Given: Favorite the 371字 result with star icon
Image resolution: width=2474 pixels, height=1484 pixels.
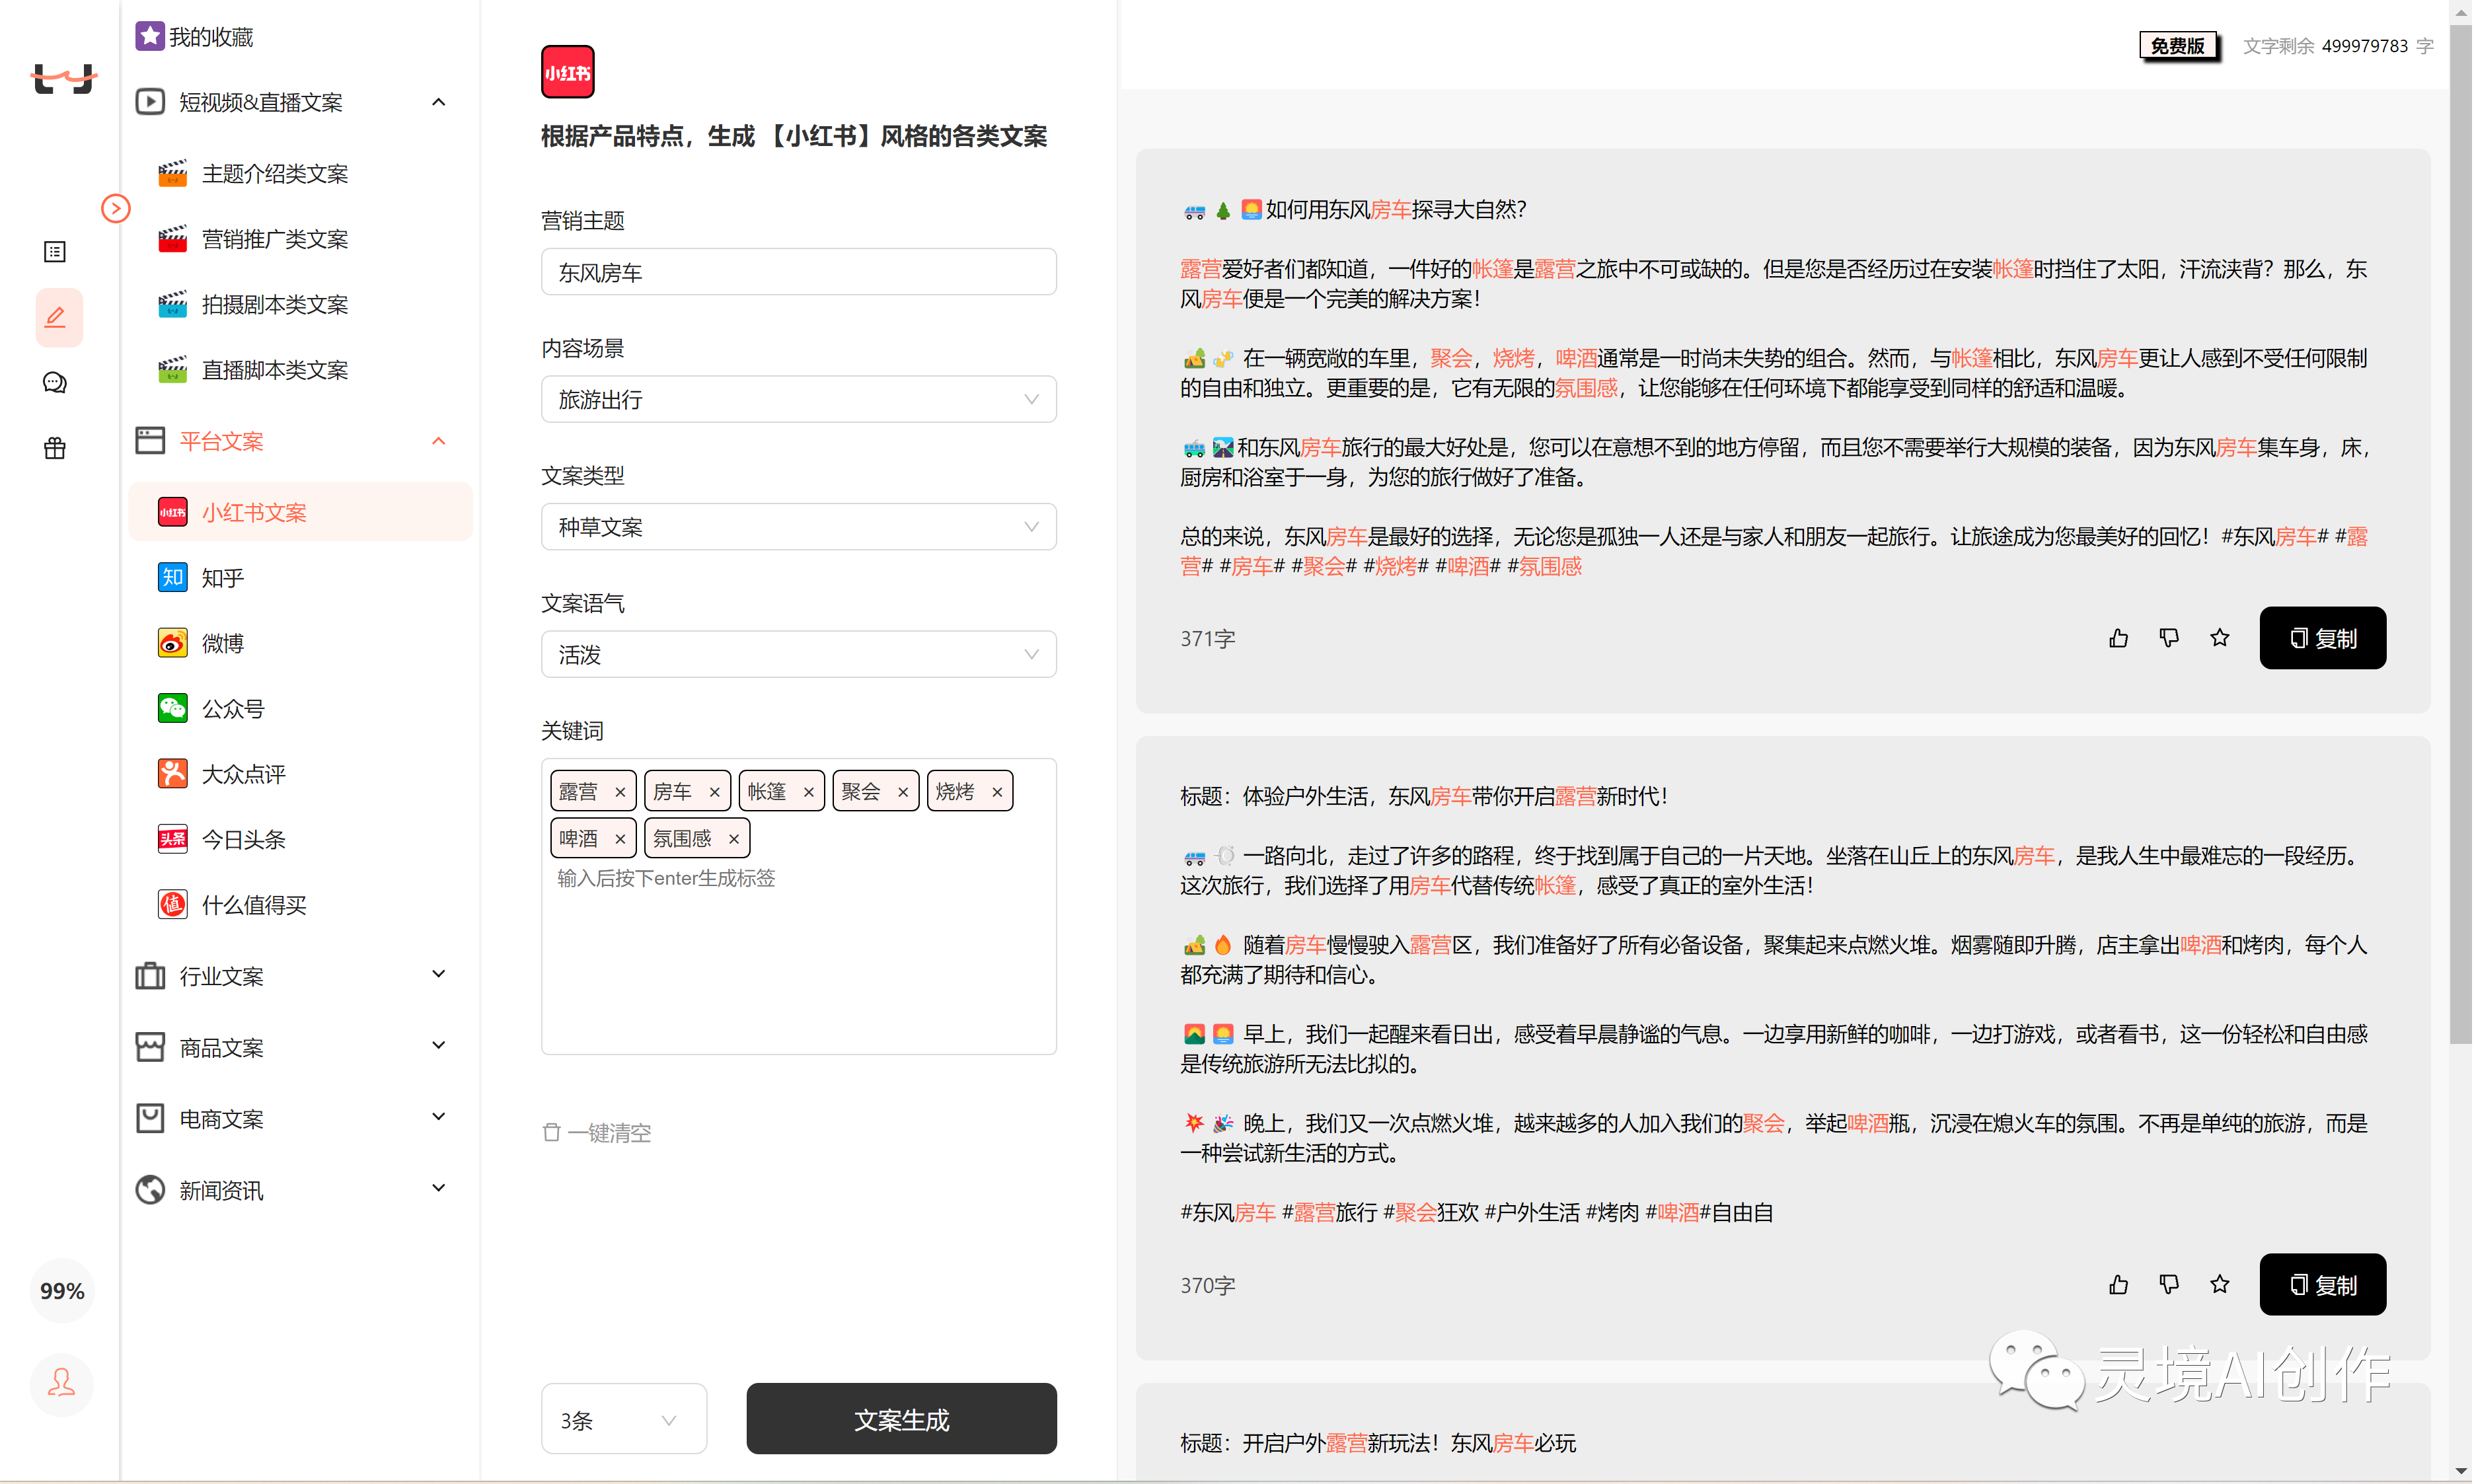Looking at the screenshot, I should (x=2220, y=638).
